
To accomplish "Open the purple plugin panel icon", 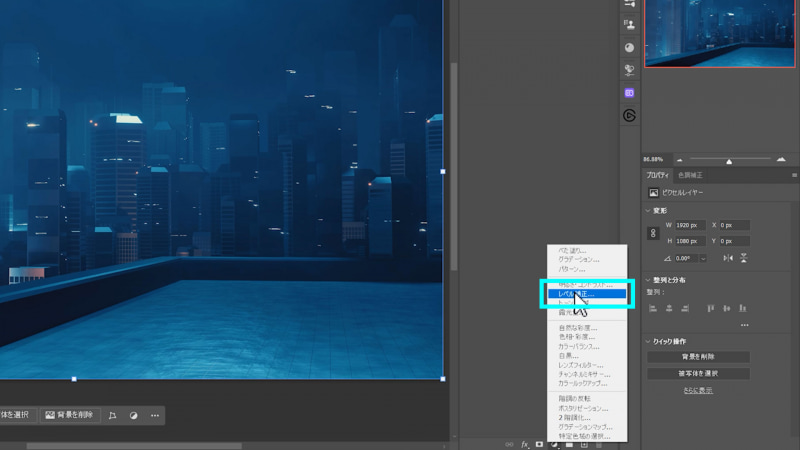I will (630, 93).
